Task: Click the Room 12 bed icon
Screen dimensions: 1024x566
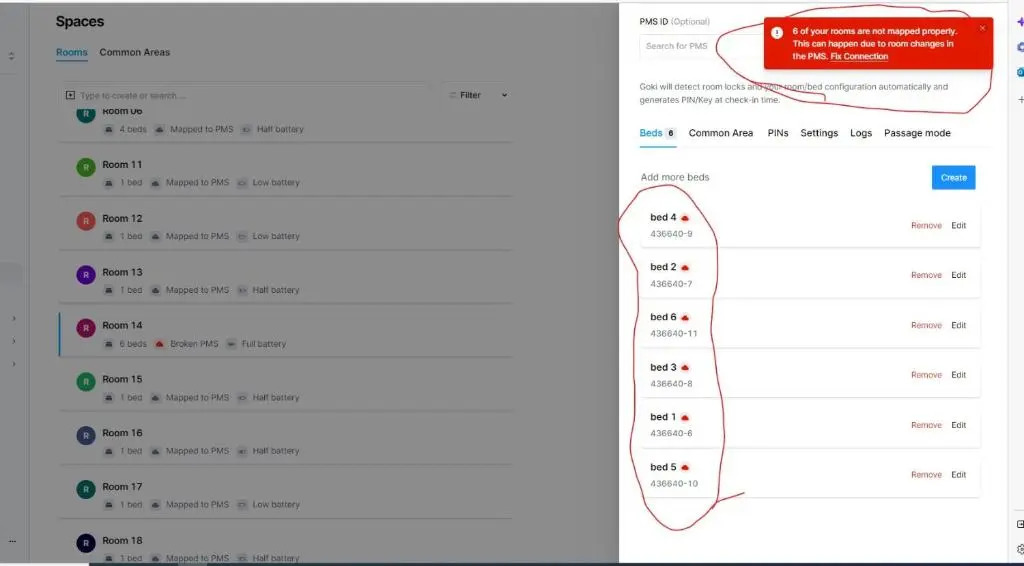Action: (108, 237)
